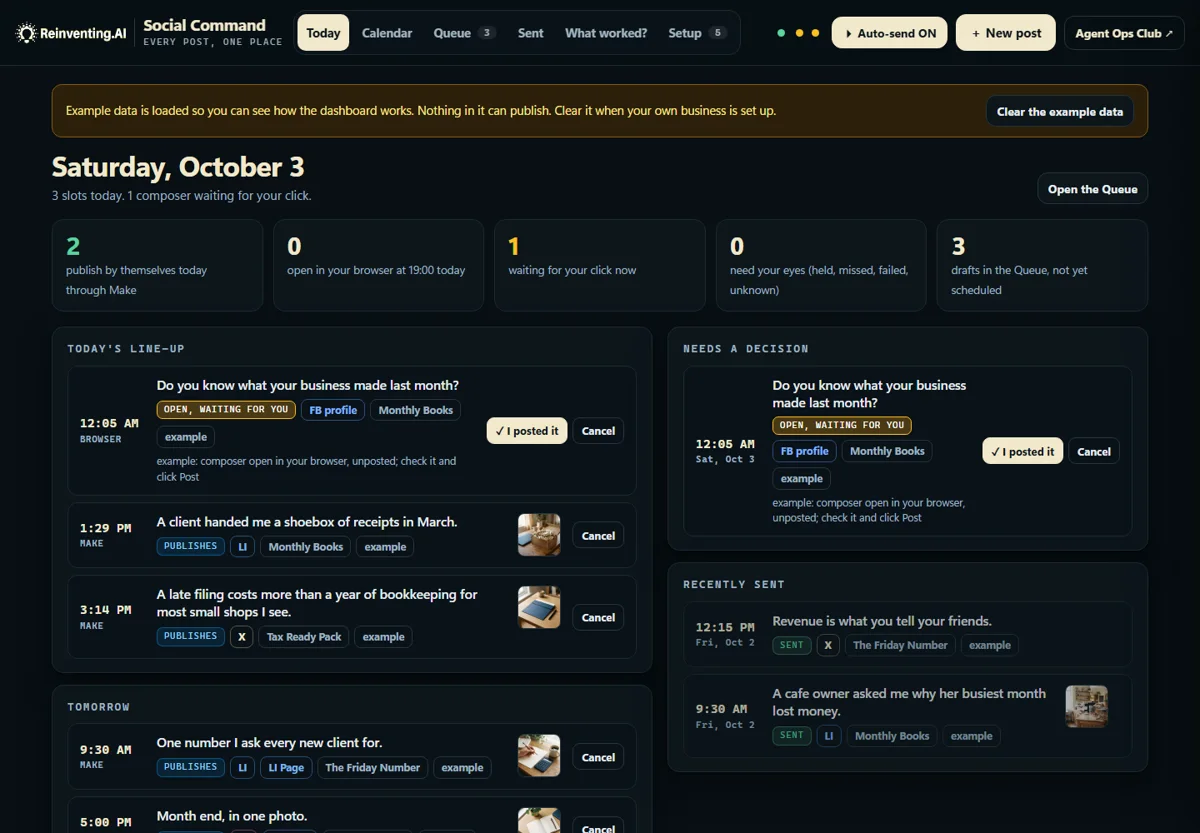Click The Friday Number tag under Tomorrow

[x=372, y=768]
